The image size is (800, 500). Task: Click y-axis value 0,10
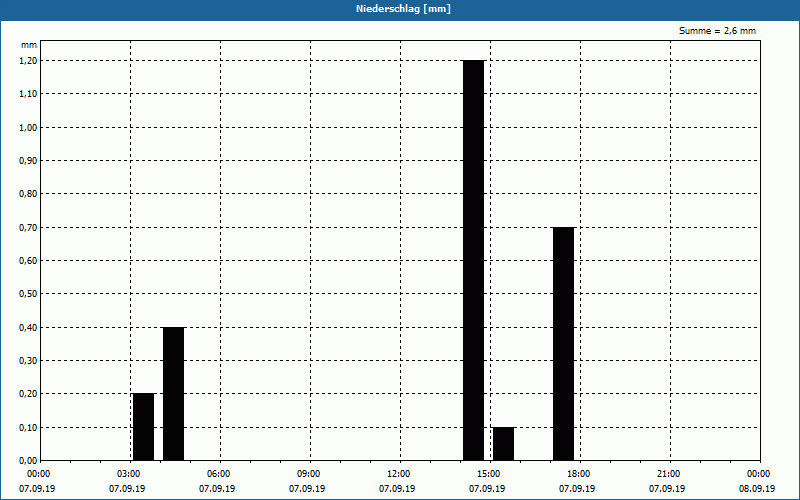[29, 428]
